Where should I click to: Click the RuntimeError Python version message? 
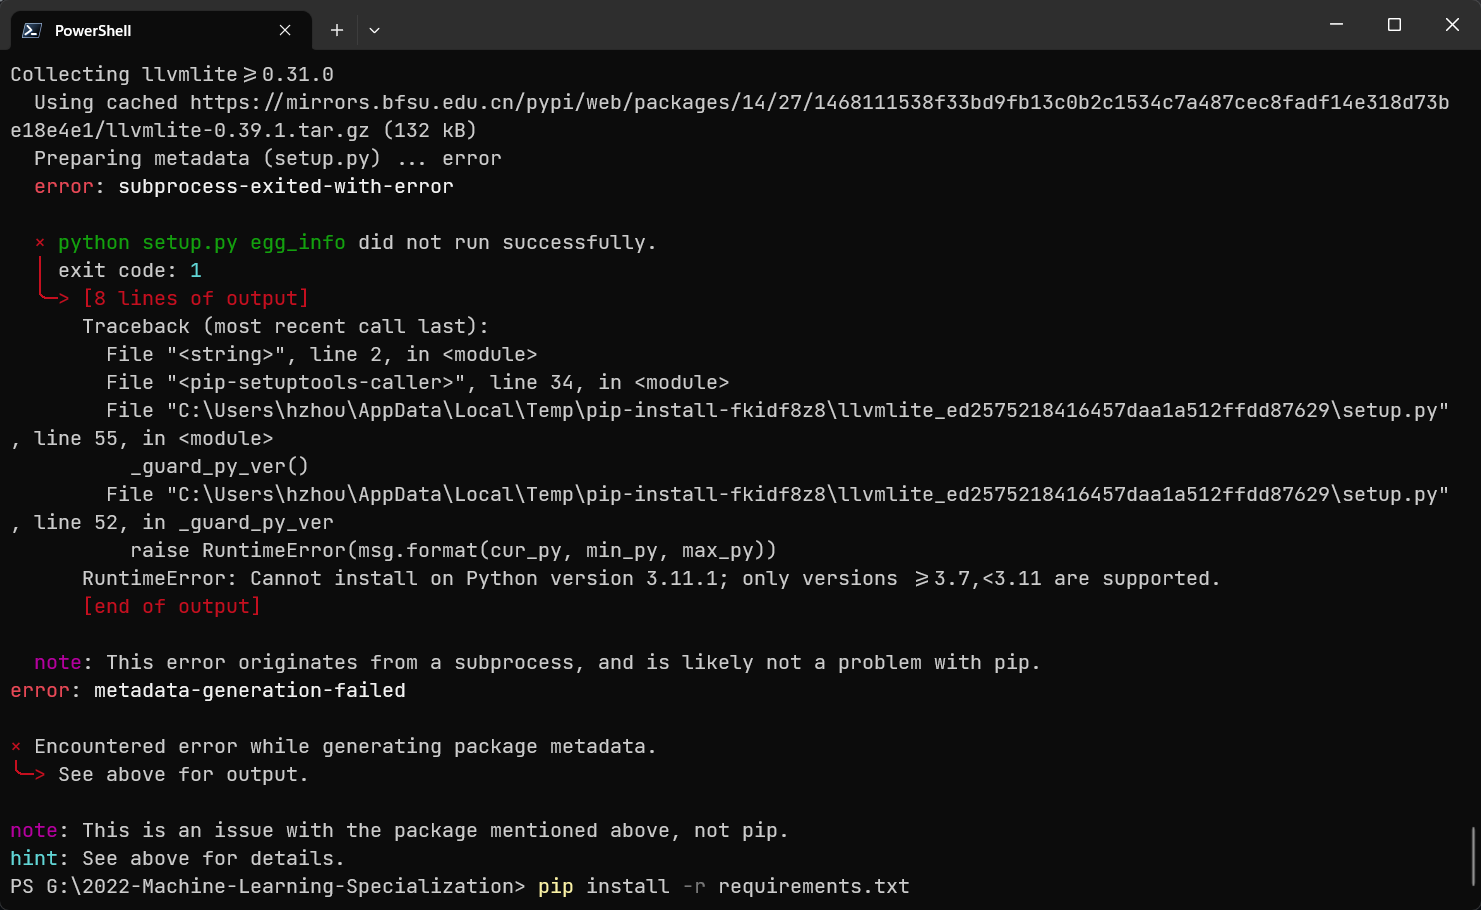(650, 578)
